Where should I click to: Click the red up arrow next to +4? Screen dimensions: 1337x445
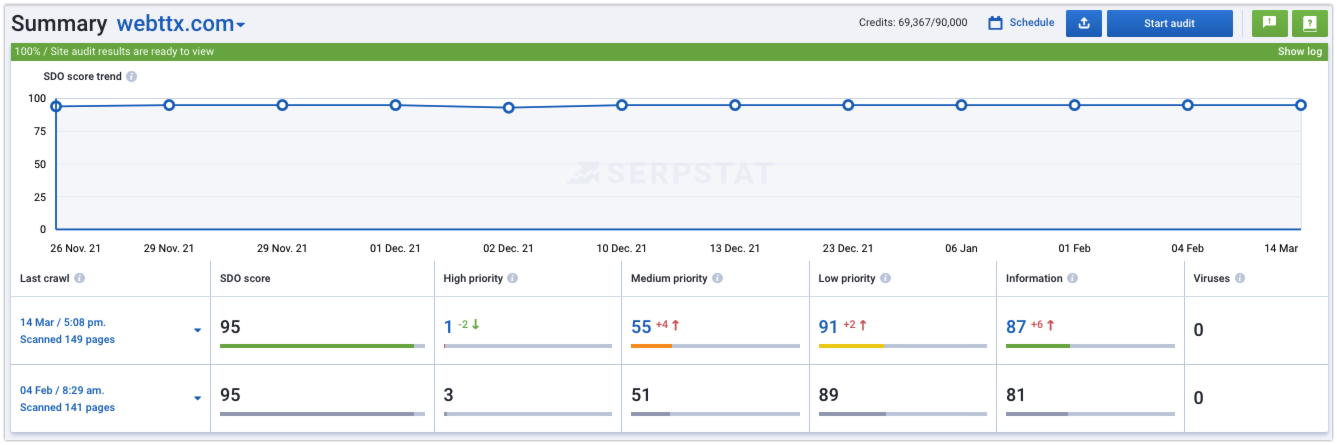tap(676, 325)
